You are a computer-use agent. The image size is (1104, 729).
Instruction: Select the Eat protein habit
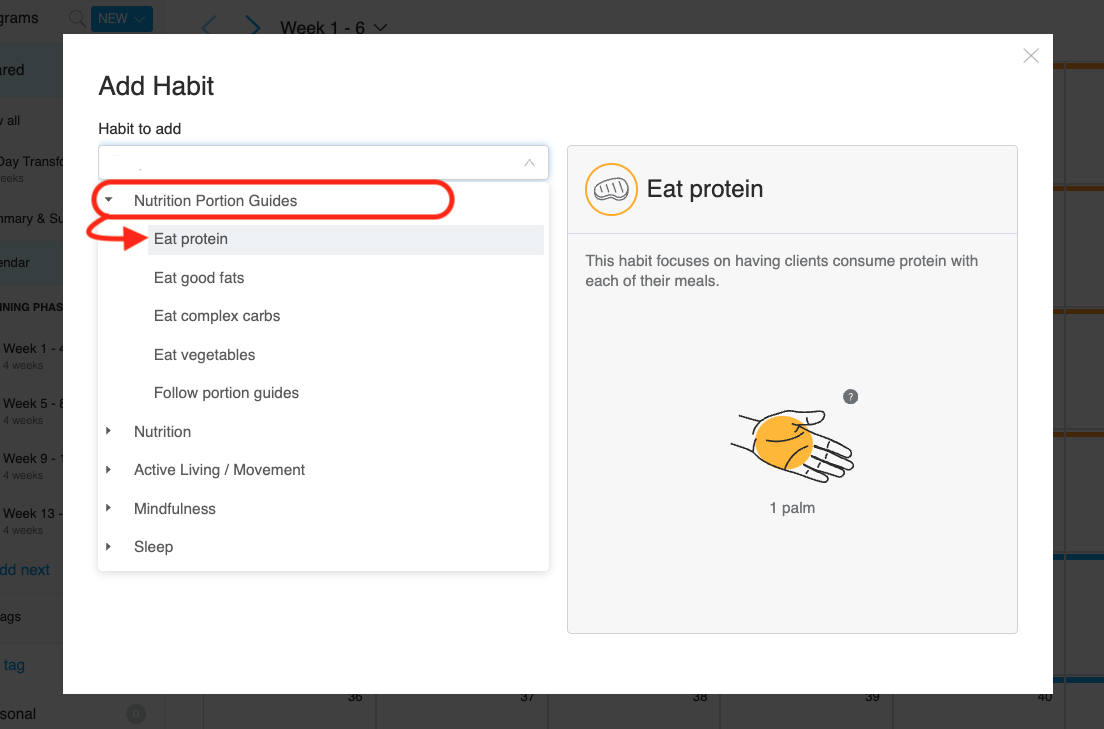(x=191, y=240)
